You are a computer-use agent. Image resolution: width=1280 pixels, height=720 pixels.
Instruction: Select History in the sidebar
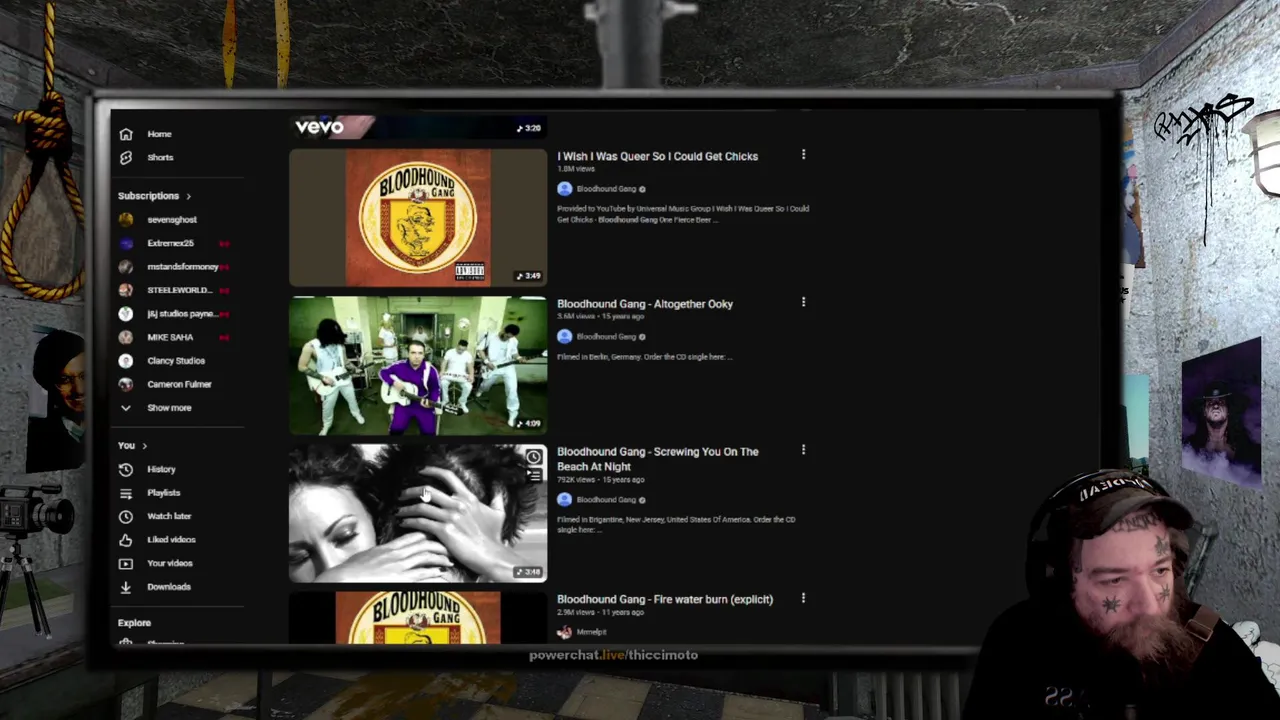(x=161, y=469)
